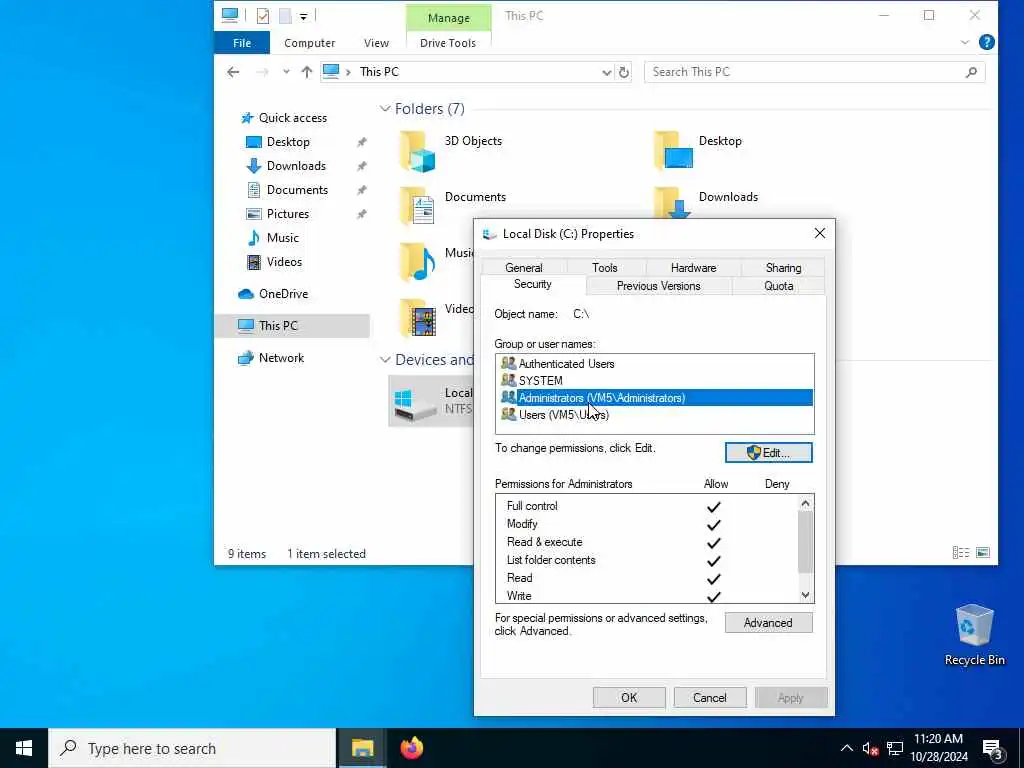The width and height of the screenshot is (1024, 768).
Task: Open the Windows Start button
Action: (x=24, y=748)
